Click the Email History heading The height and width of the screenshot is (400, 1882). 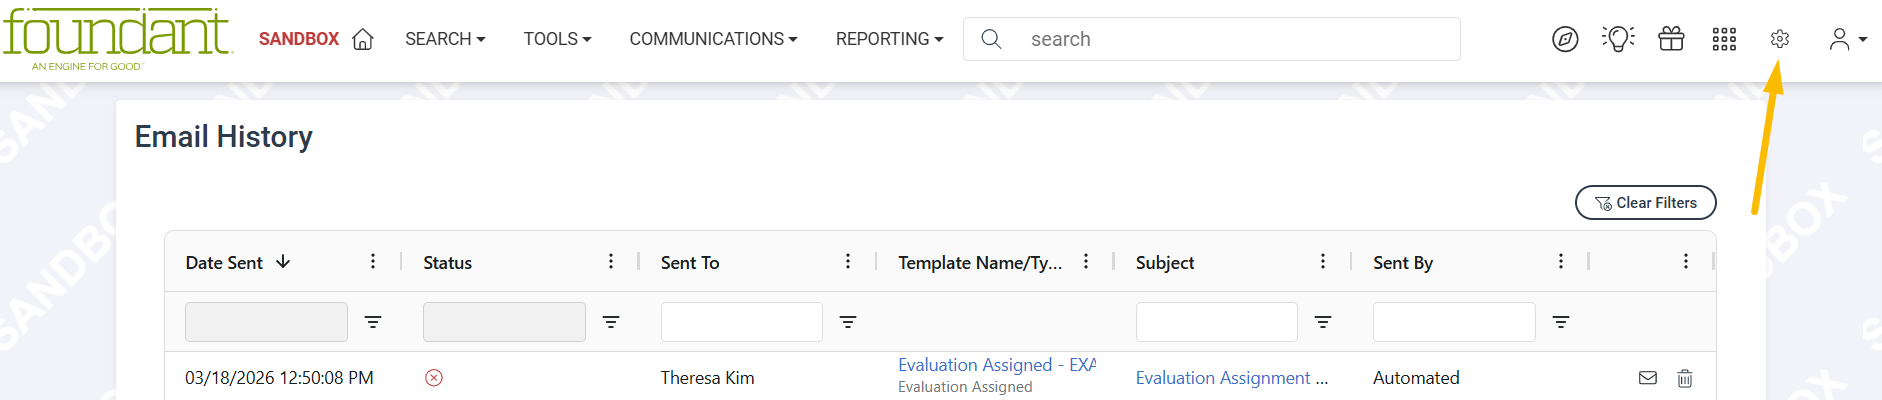[224, 136]
